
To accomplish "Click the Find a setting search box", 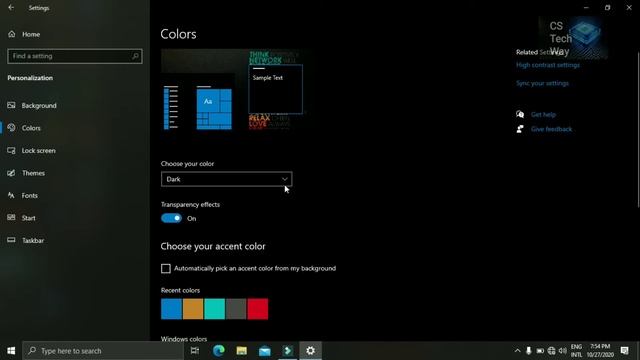I will tap(75, 56).
